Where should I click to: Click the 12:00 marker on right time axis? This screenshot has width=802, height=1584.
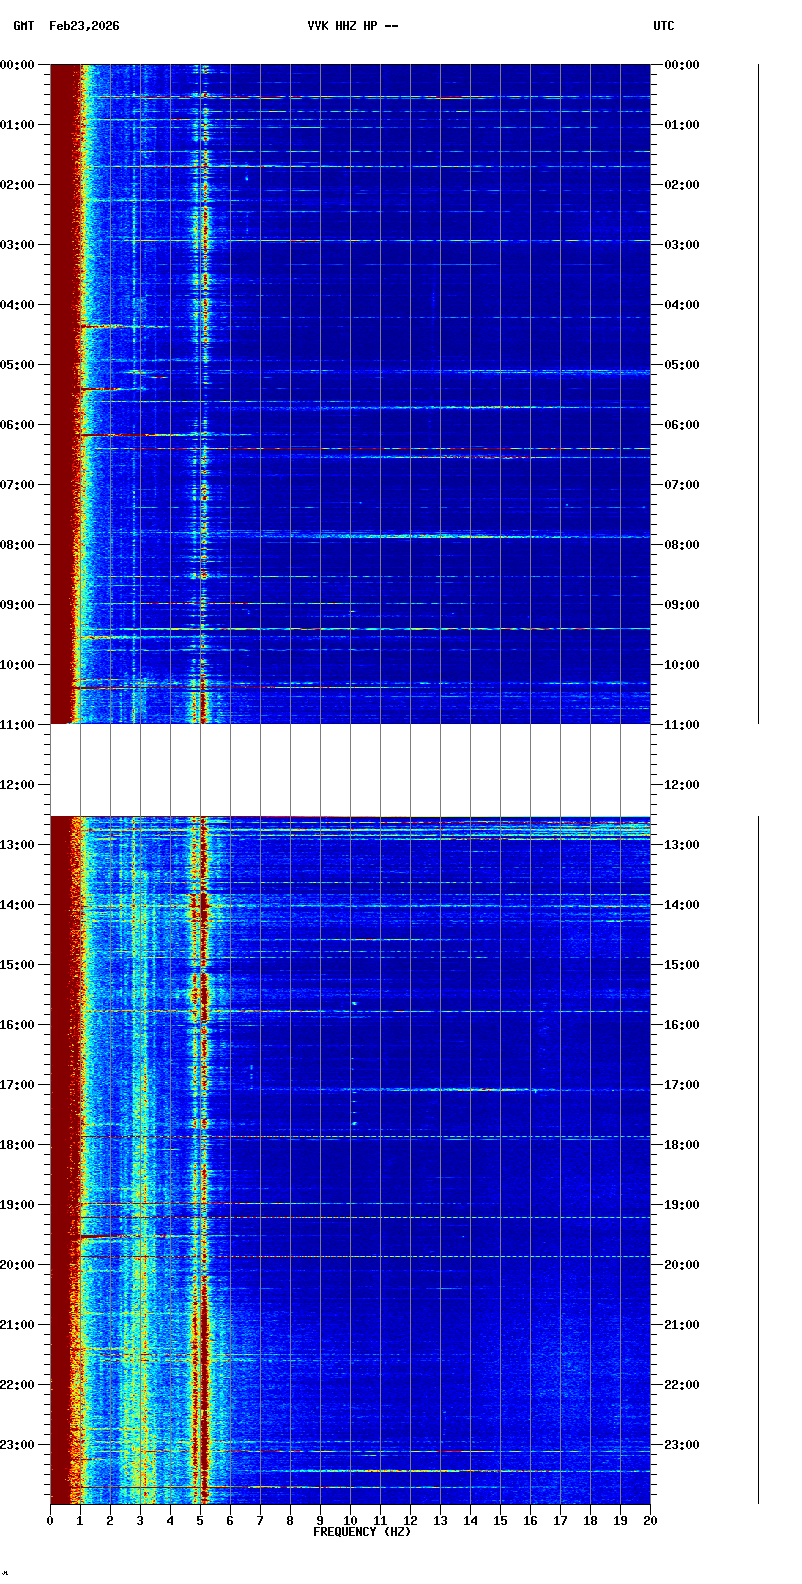(682, 785)
